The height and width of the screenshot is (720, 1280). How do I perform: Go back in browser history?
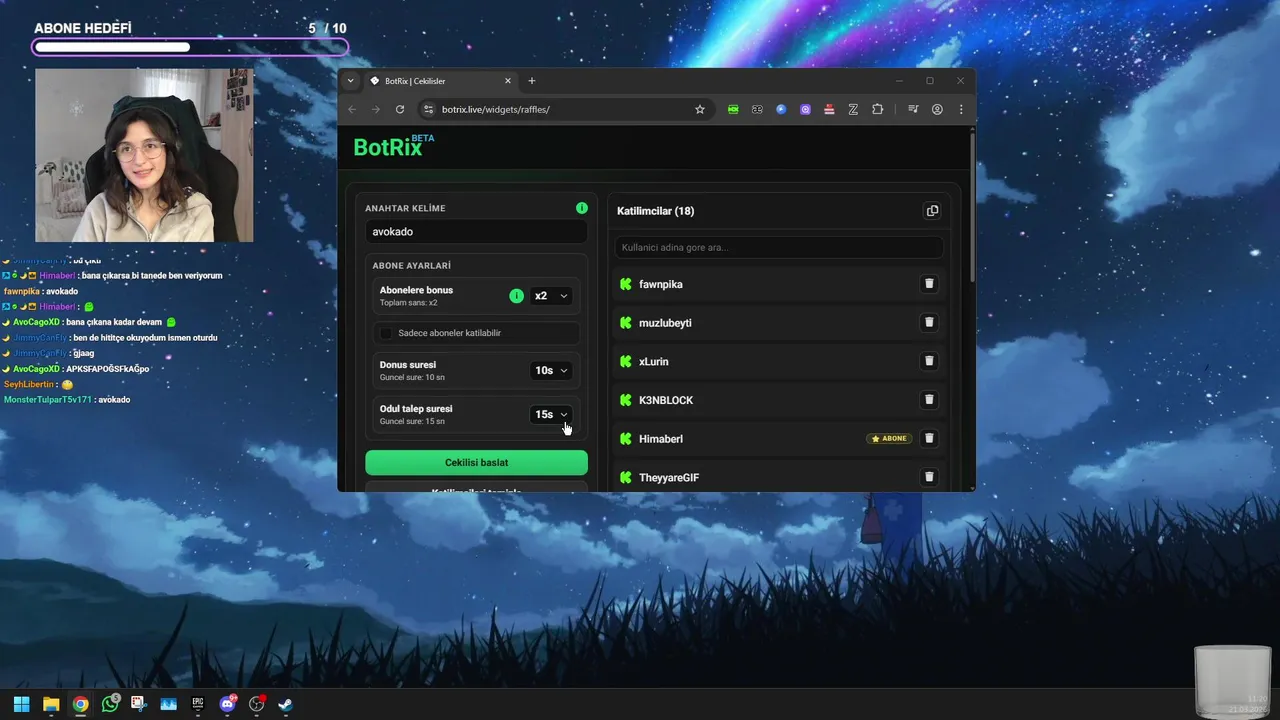point(352,109)
